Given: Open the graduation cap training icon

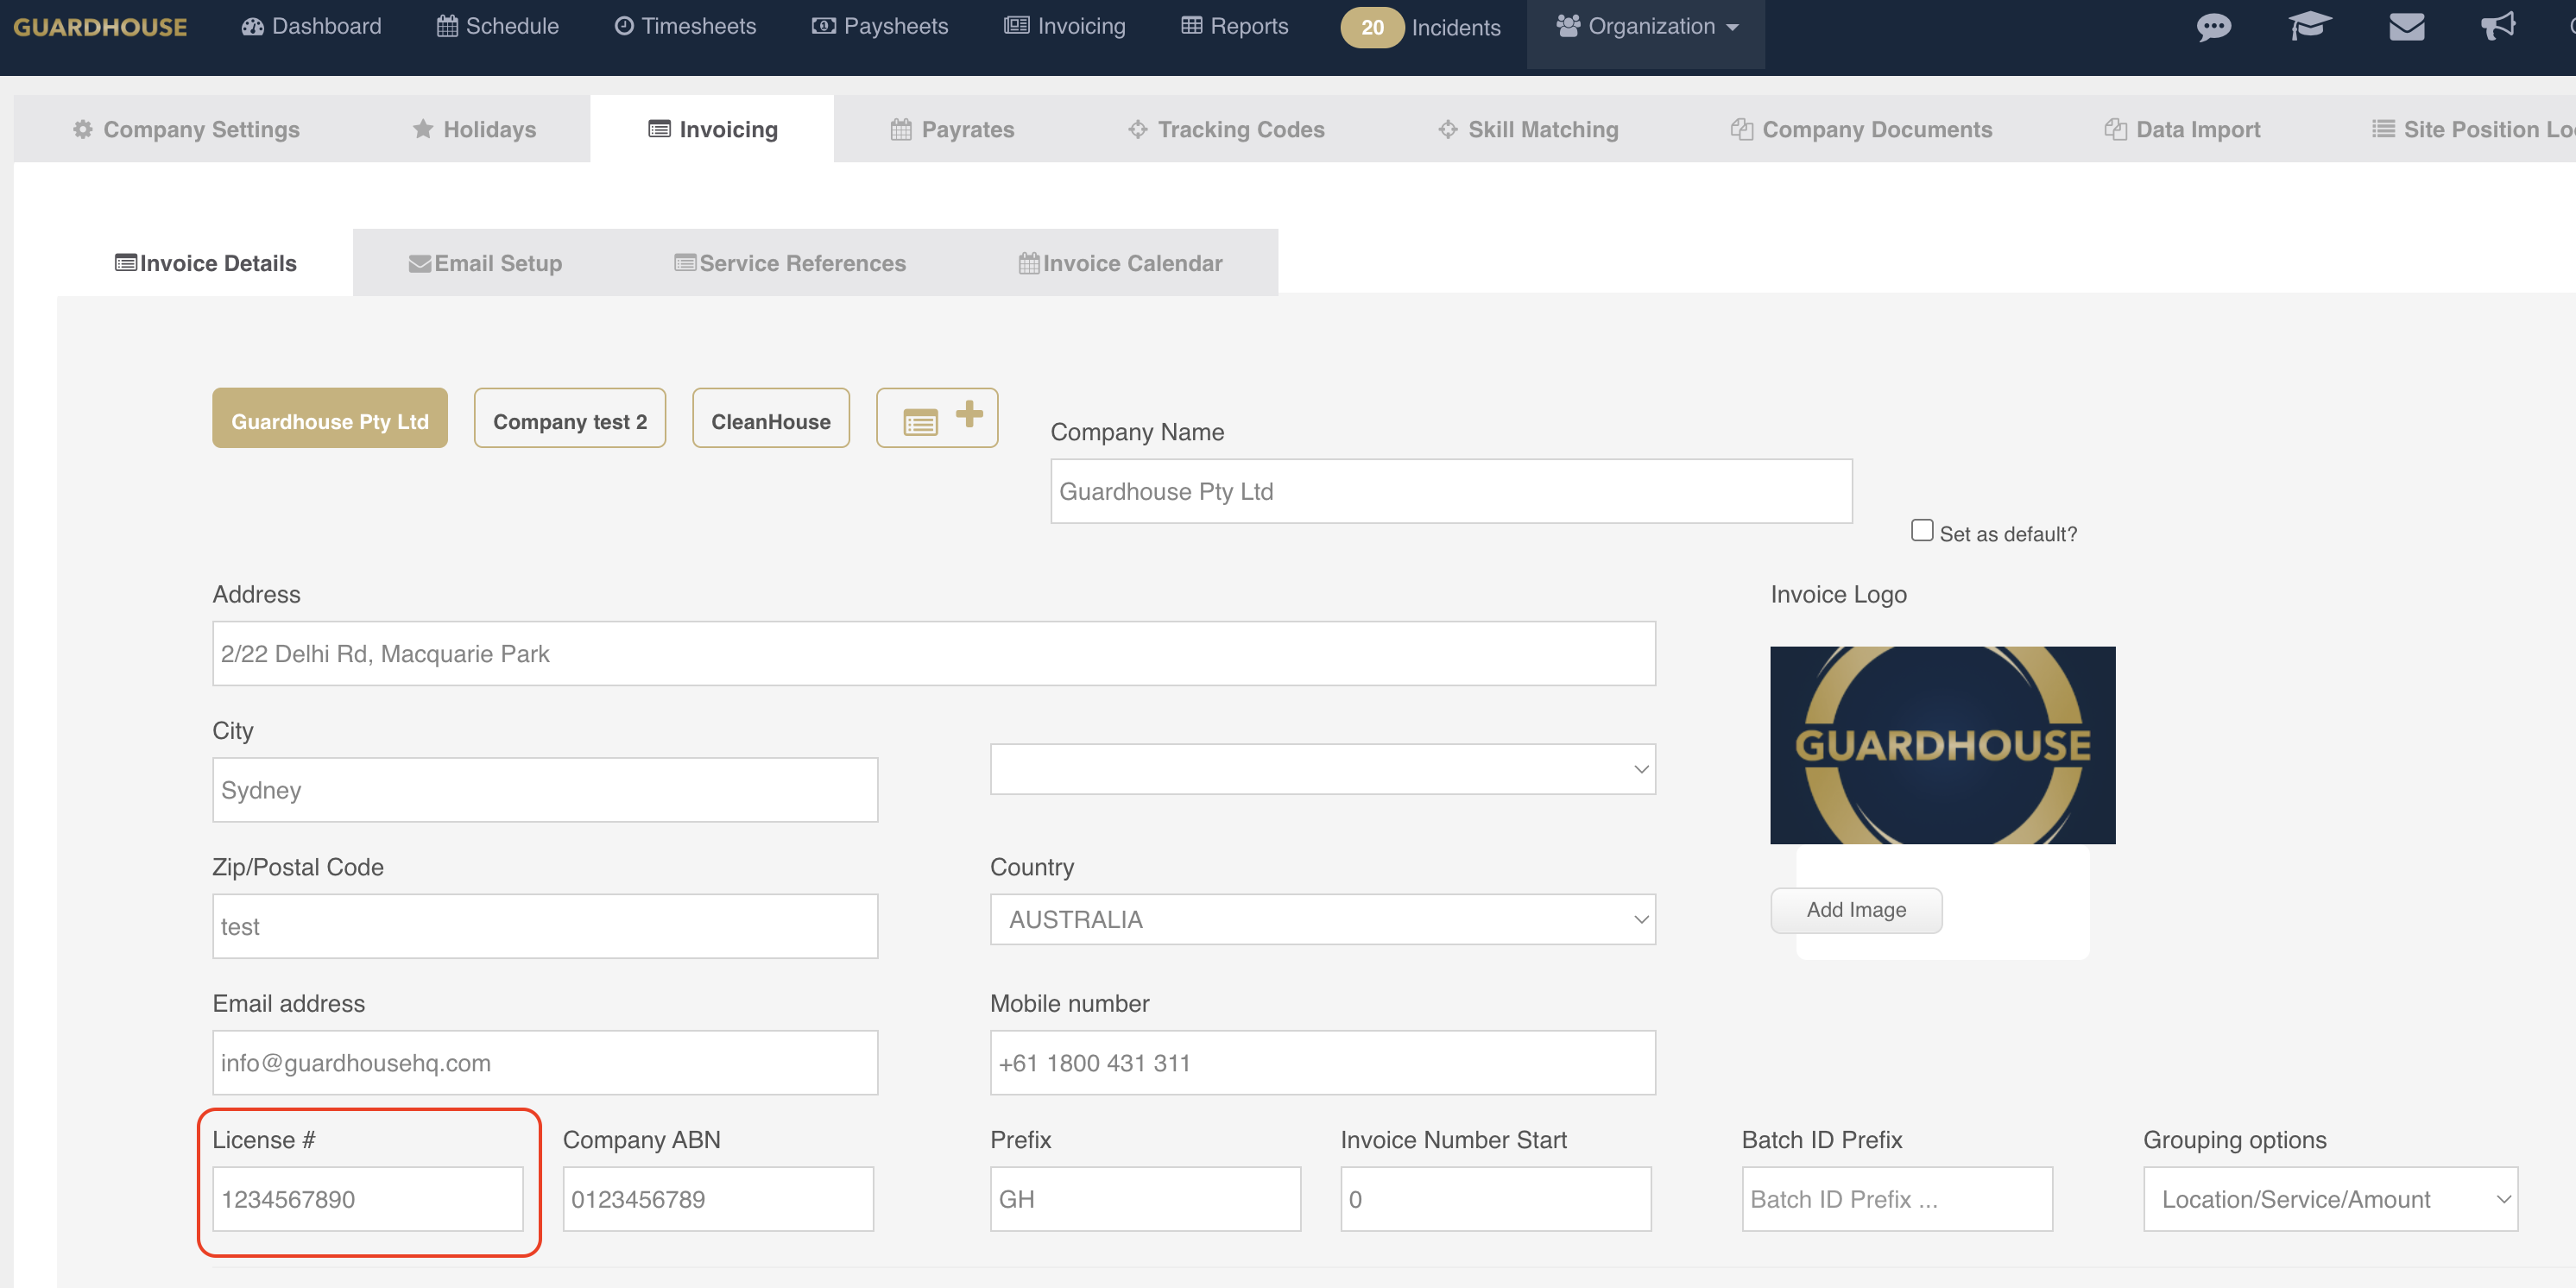Looking at the screenshot, I should pyautogui.click(x=2309, y=27).
